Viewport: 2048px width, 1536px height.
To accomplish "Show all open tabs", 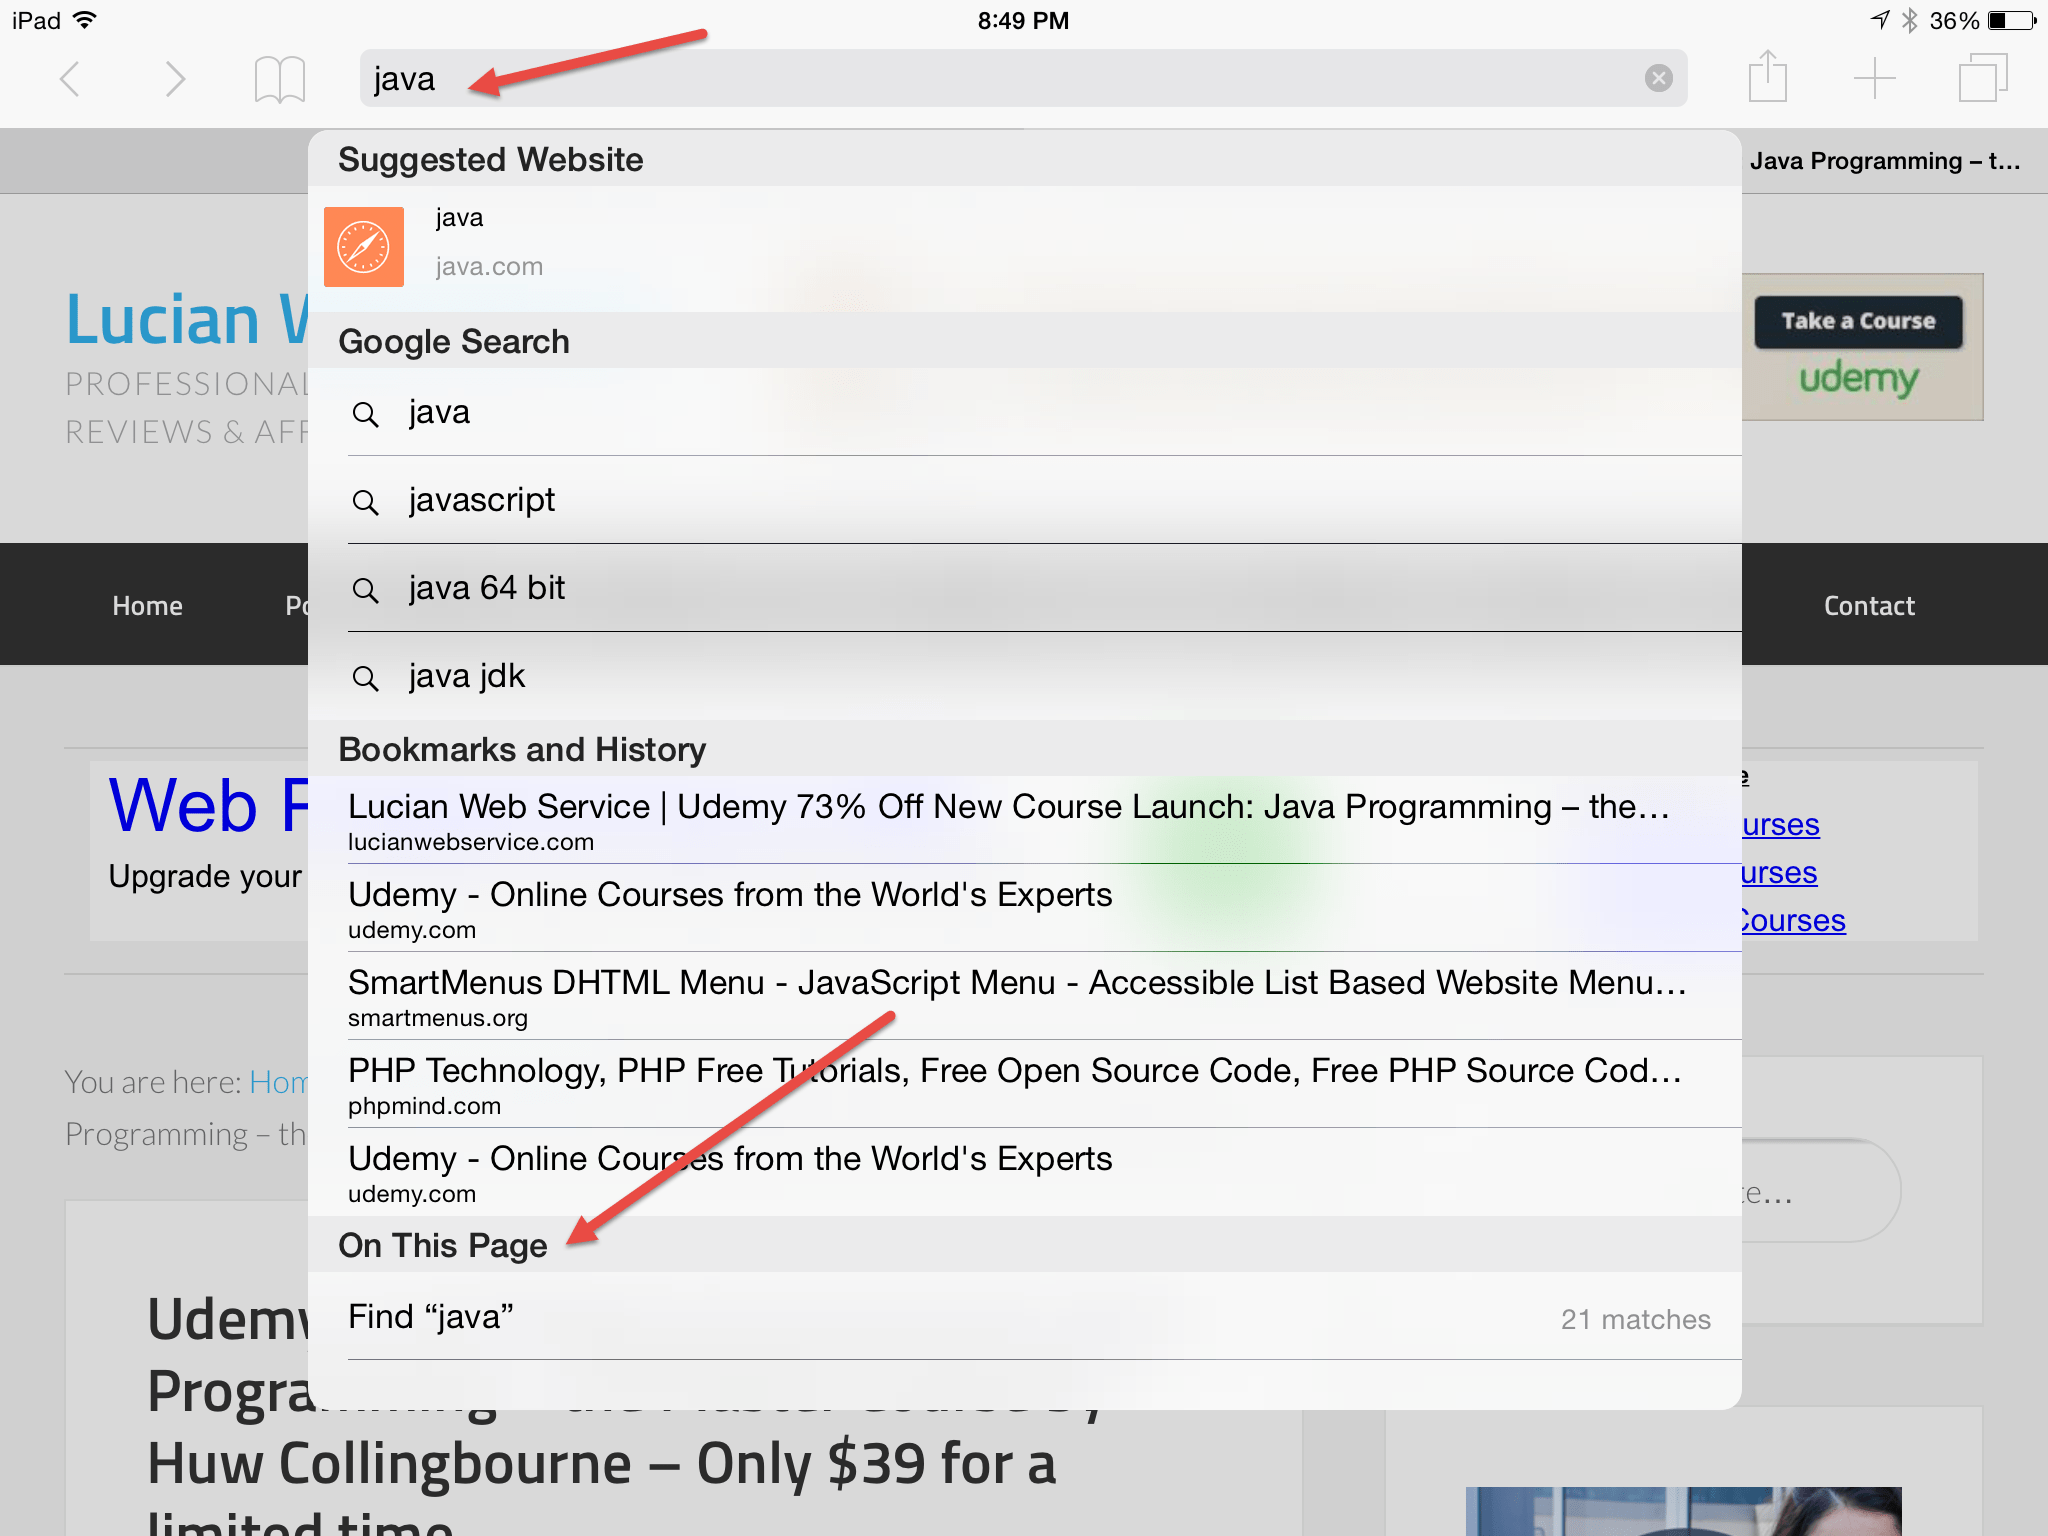I will tap(1982, 78).
